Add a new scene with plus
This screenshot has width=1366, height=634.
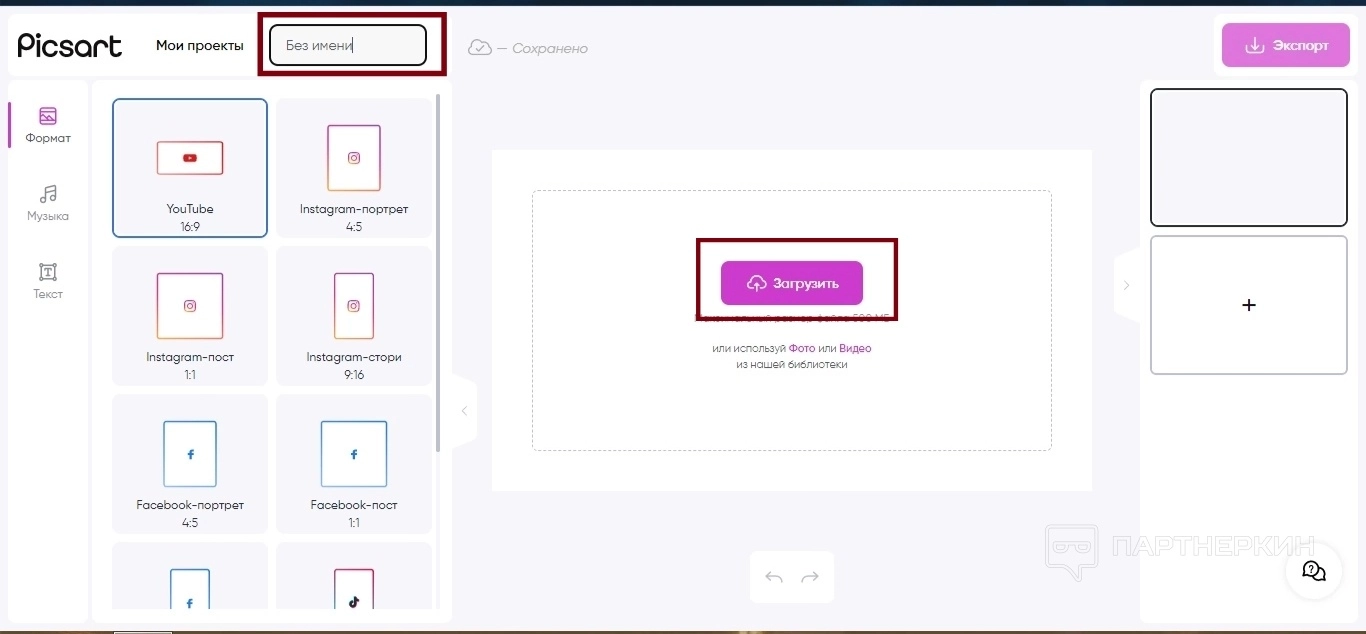tap(1249, 305)
